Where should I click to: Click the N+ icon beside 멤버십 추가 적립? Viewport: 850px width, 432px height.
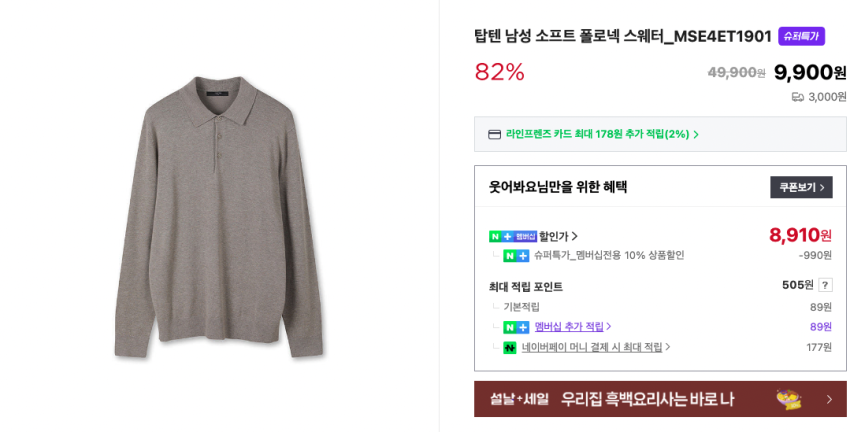point(516,327)
